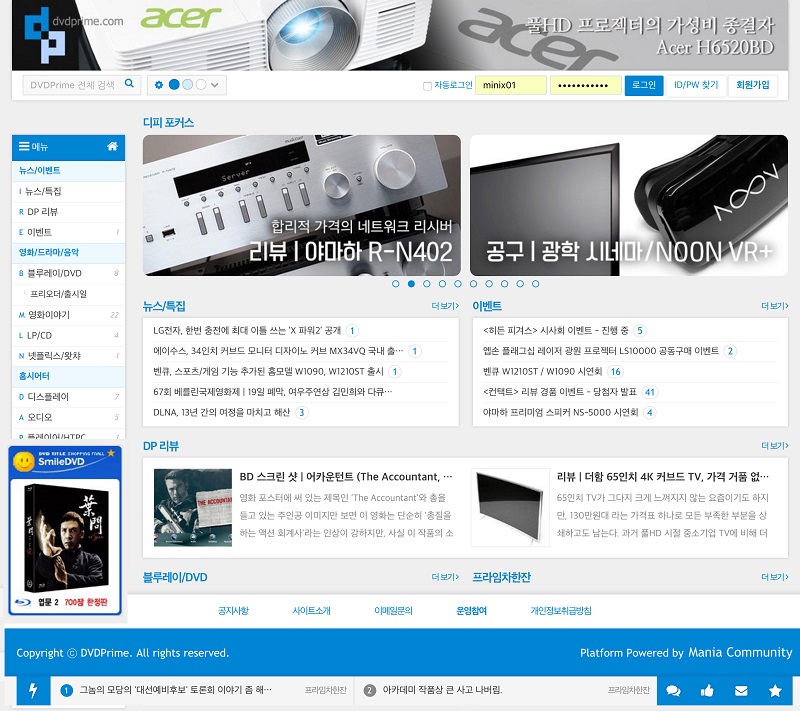
Task: Open theme settings gear icon
Action: 159,85
